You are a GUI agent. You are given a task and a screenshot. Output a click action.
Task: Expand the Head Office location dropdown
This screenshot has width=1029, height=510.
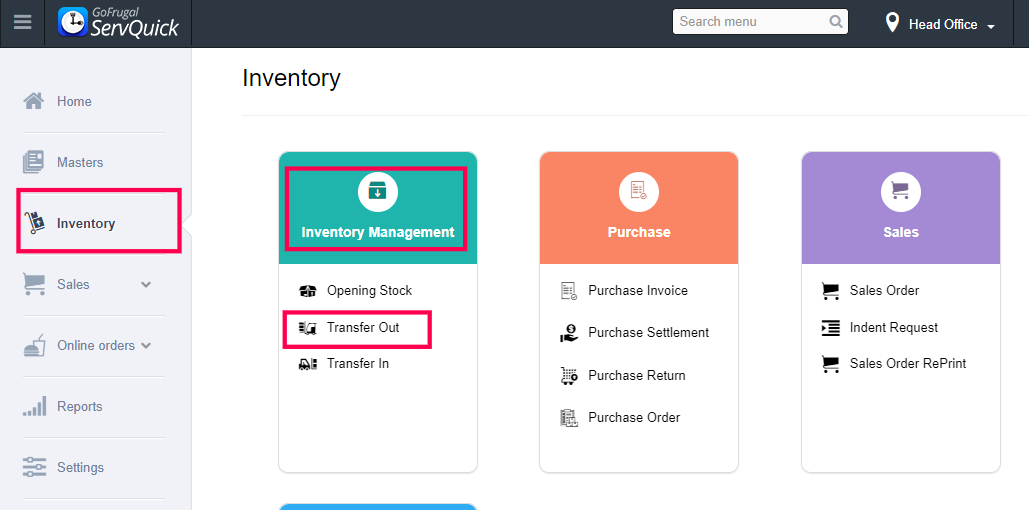990,25
